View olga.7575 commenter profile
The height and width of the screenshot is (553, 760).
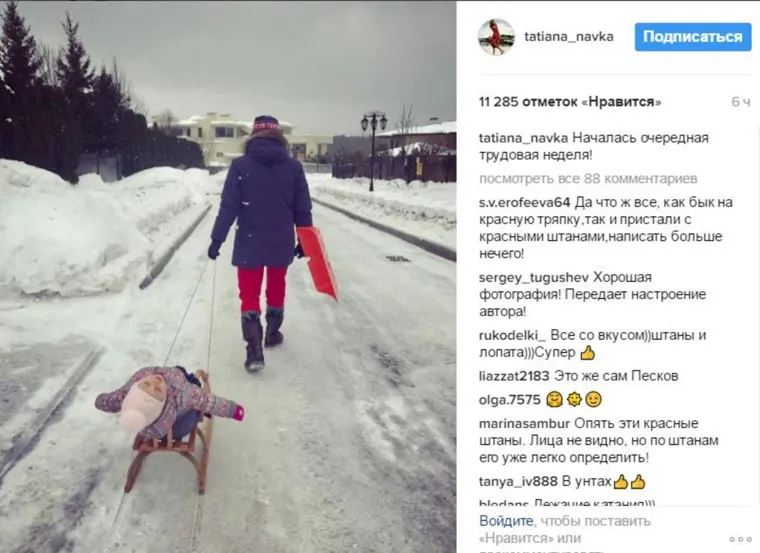[509, 400]
